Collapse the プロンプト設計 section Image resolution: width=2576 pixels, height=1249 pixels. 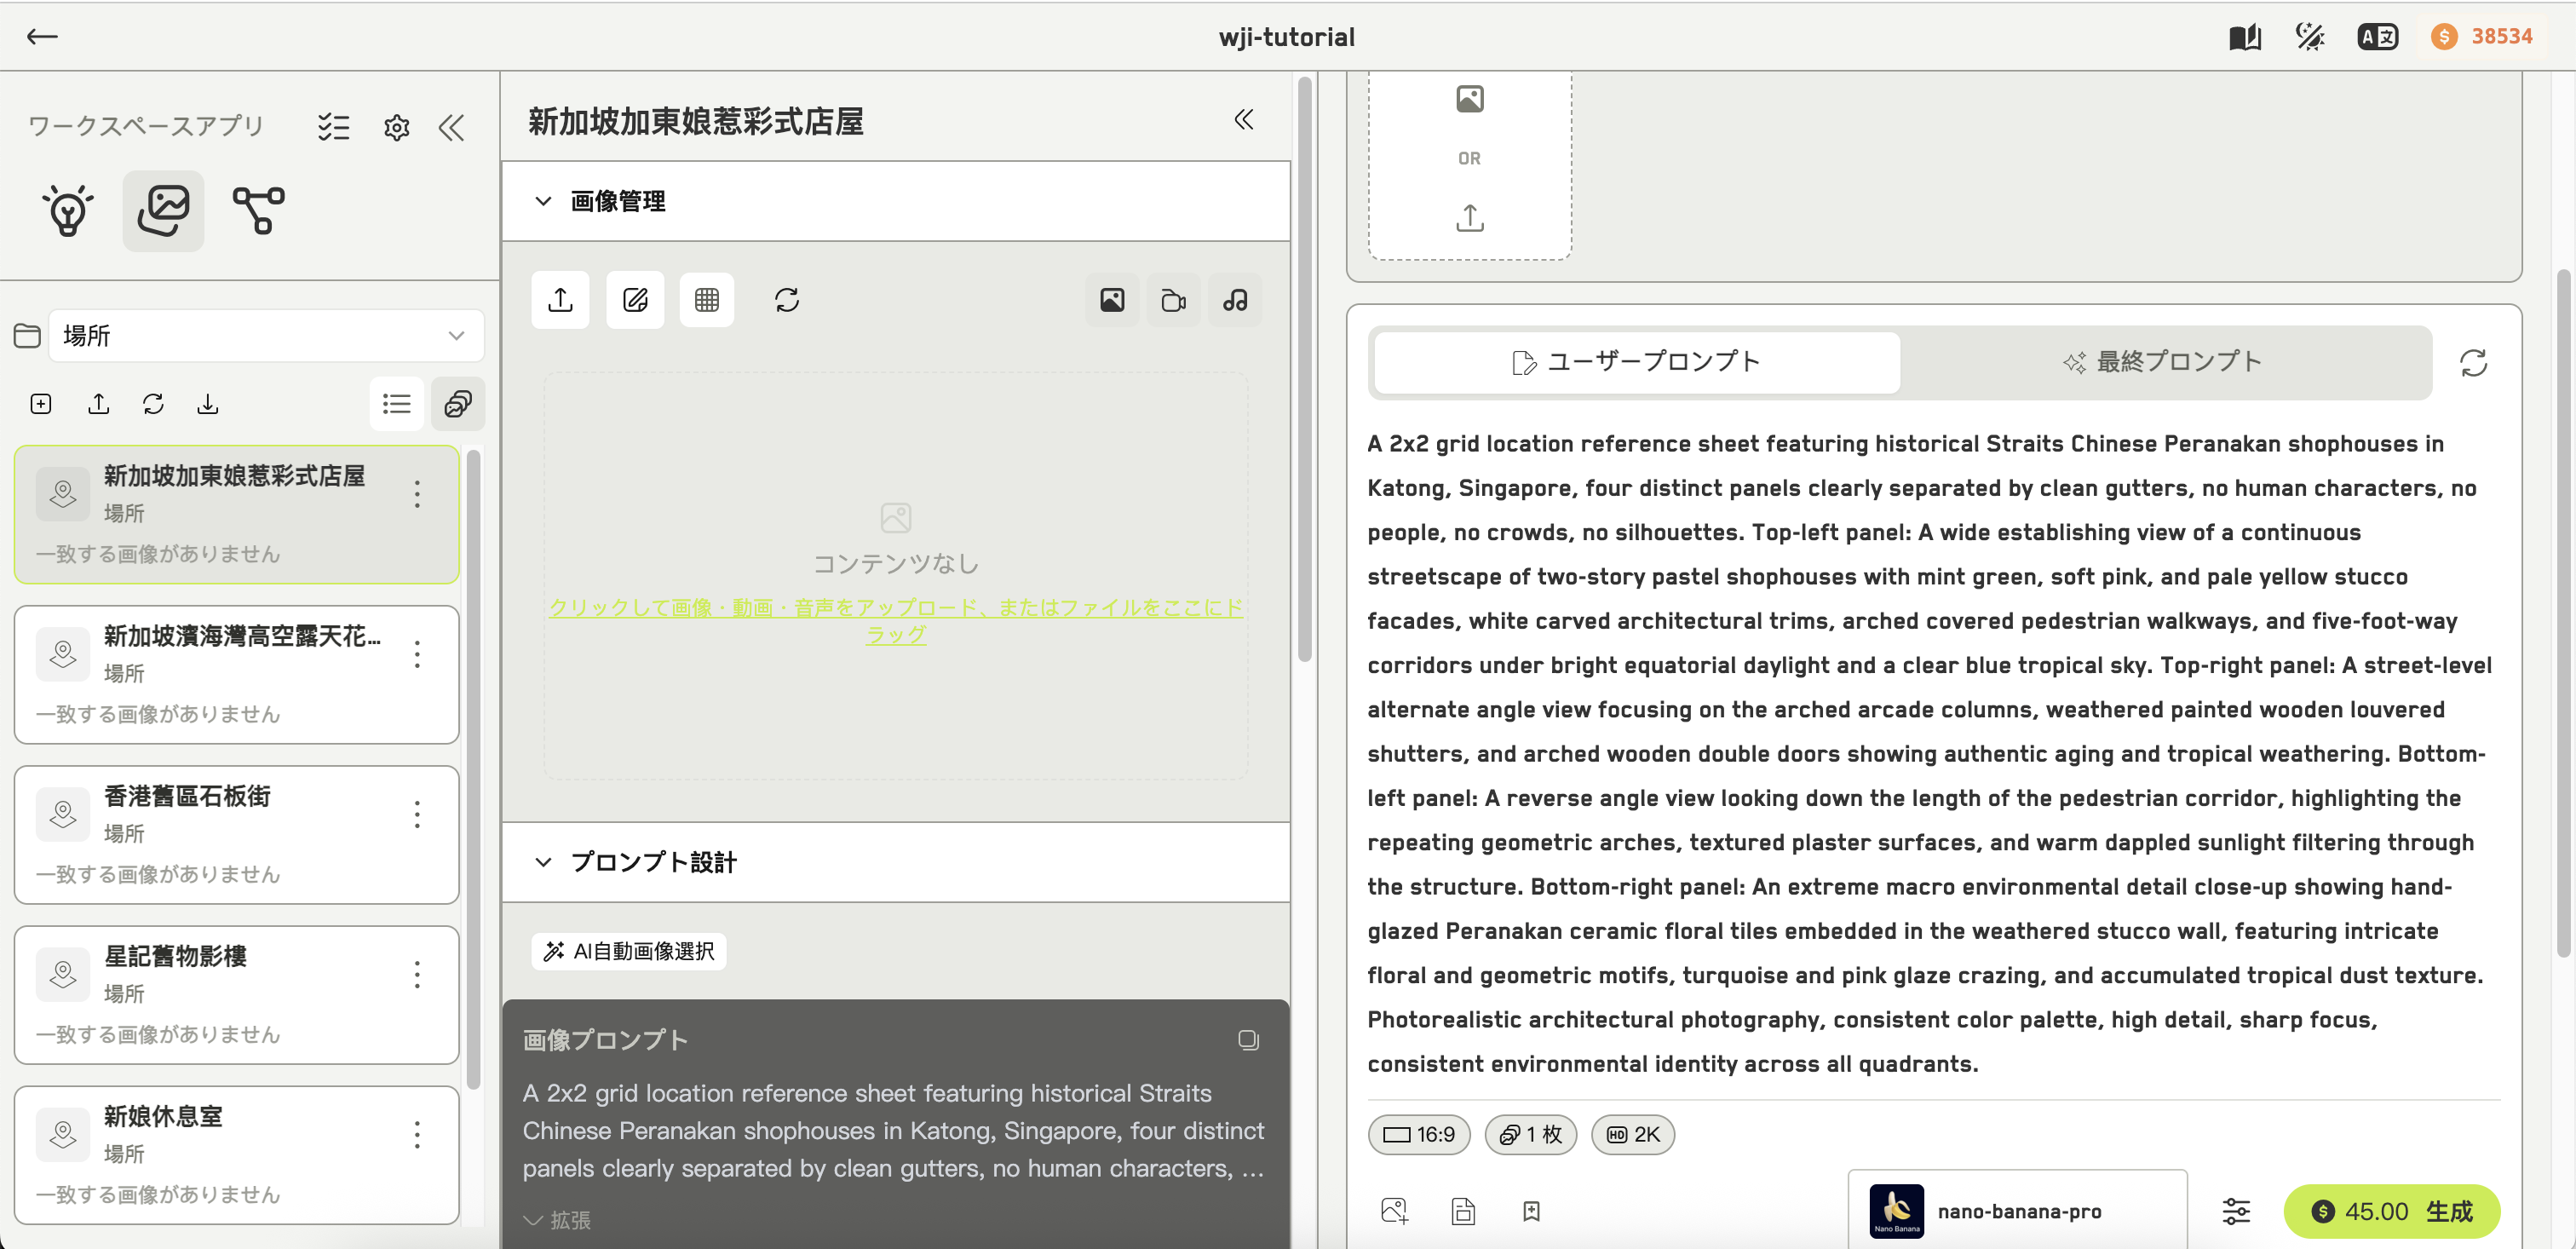click(543, 862)
